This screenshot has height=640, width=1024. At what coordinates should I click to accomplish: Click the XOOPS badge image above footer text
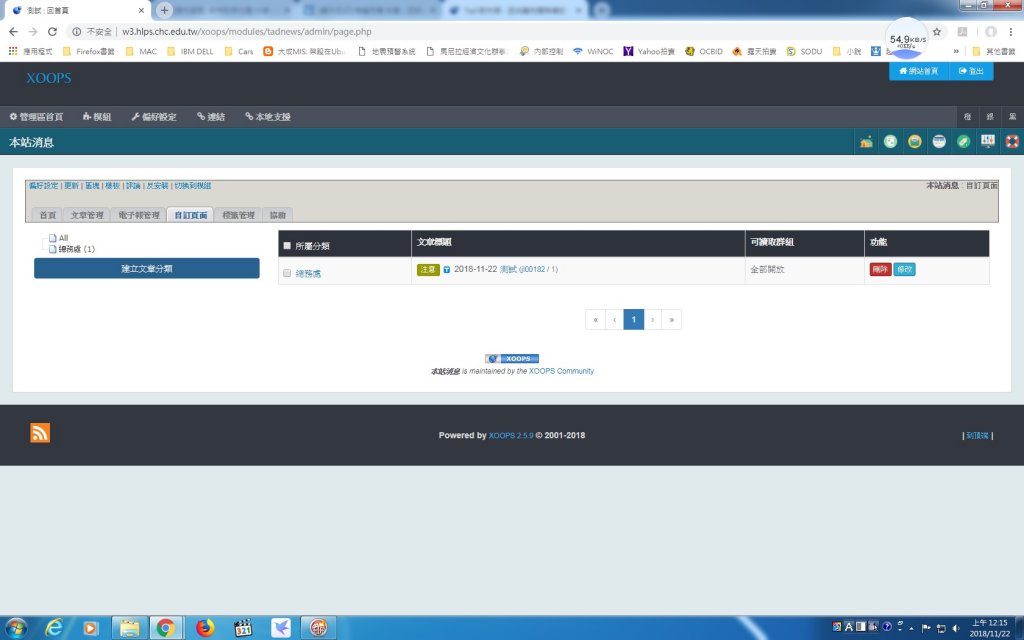tap(512, 358)
